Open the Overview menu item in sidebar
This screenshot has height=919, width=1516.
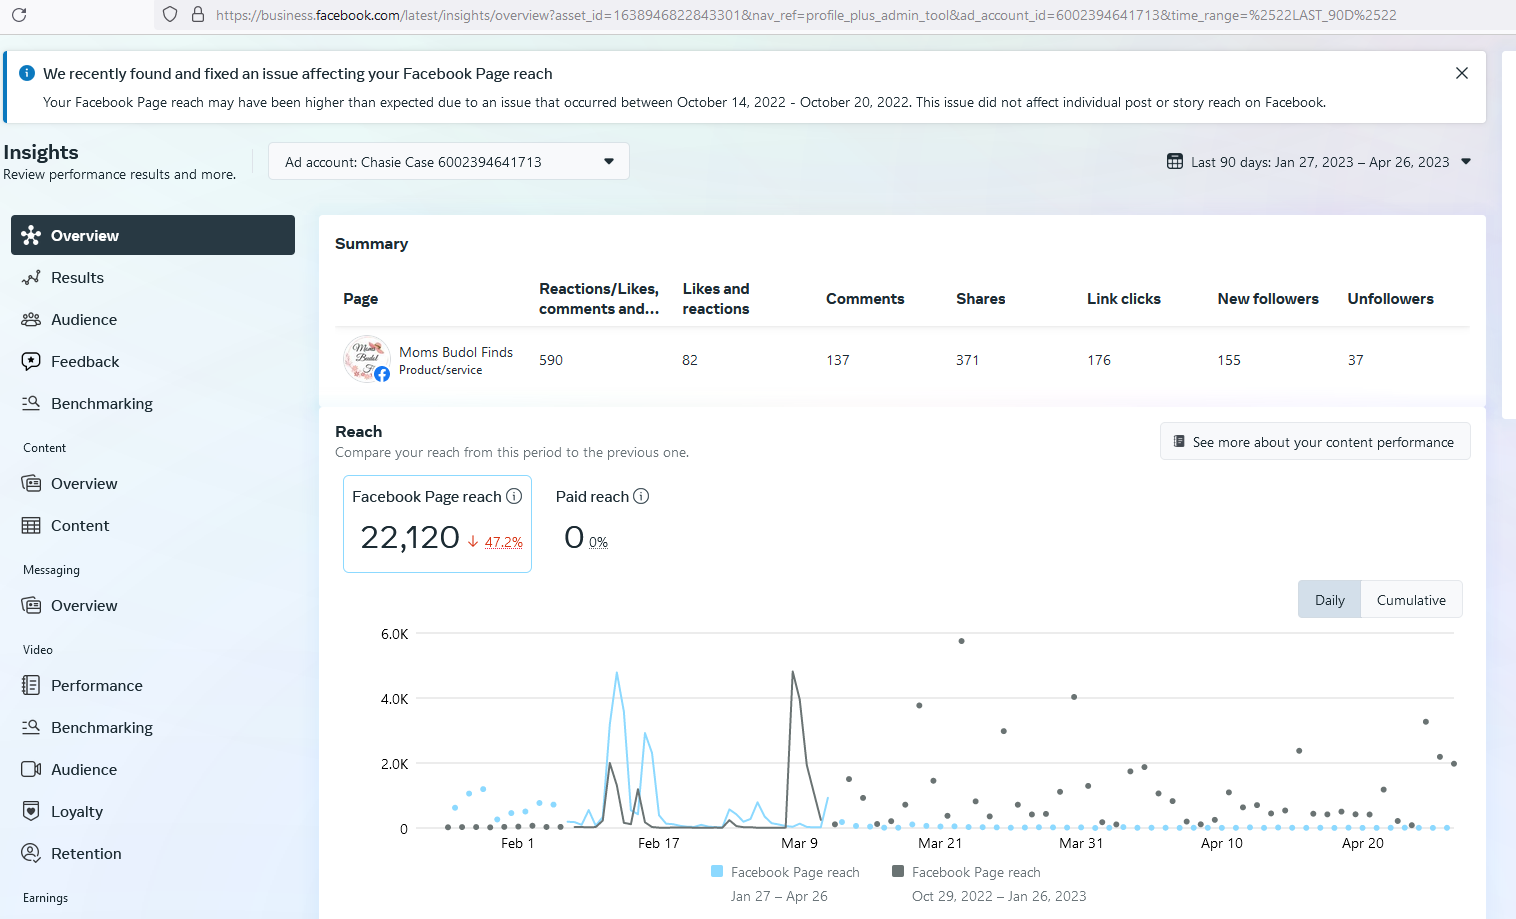(x=153, y=235)
